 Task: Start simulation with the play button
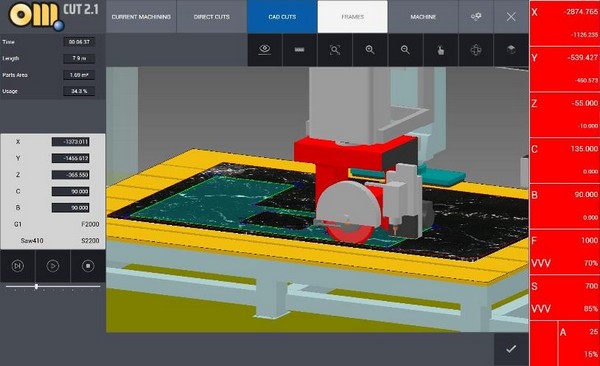[53, 266]
